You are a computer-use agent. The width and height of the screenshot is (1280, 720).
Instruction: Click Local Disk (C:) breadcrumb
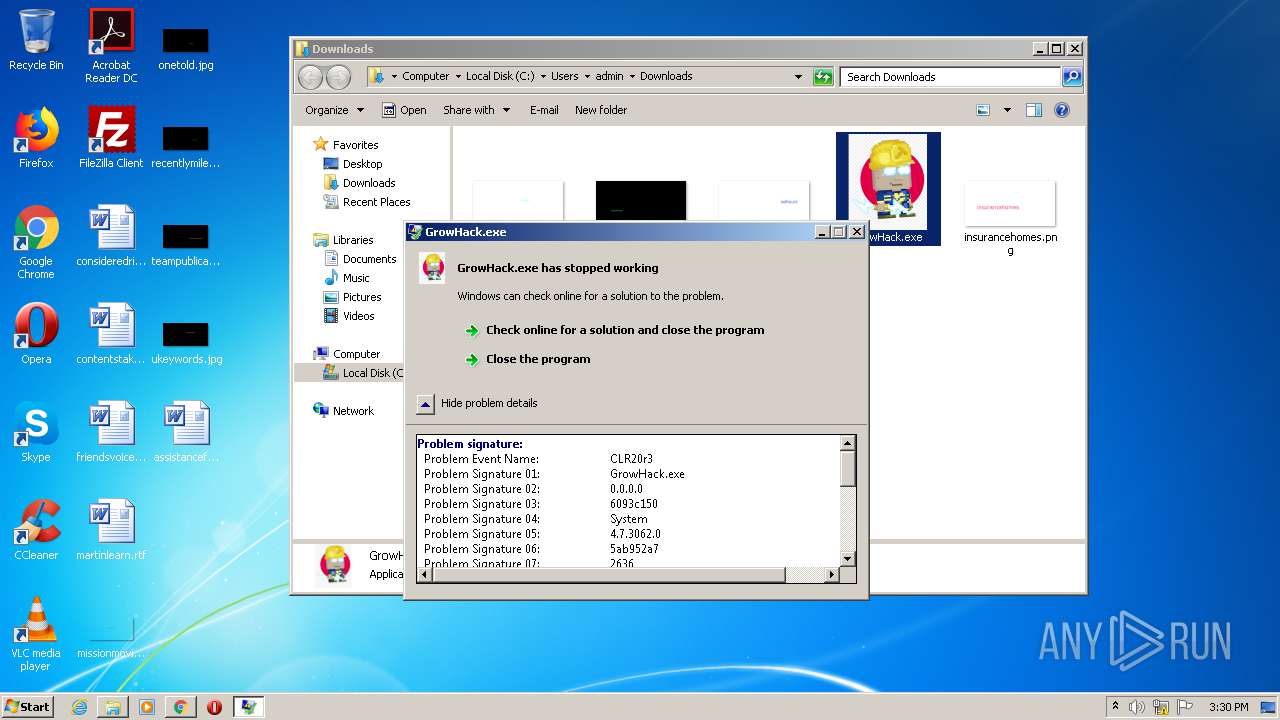500,76
